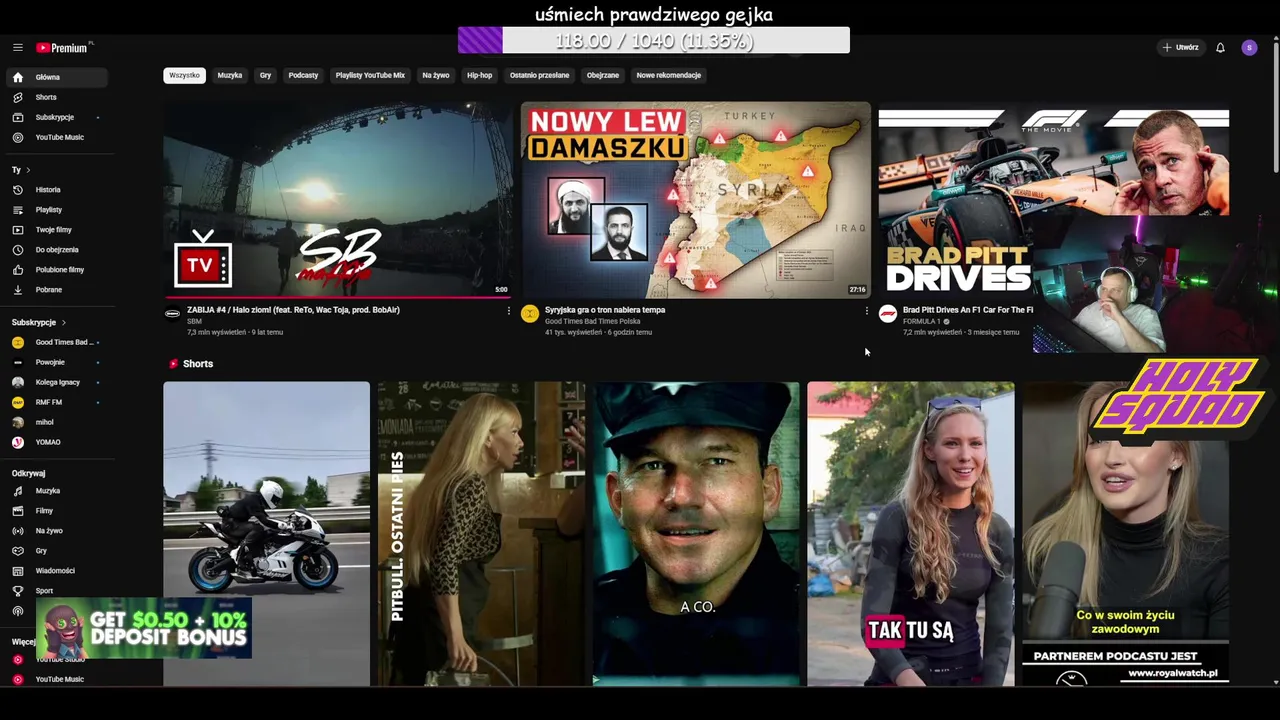Viewport: 1280px width, 720px height.
Task: Select the Na żywo filter chip
Action: coord(435,75)
